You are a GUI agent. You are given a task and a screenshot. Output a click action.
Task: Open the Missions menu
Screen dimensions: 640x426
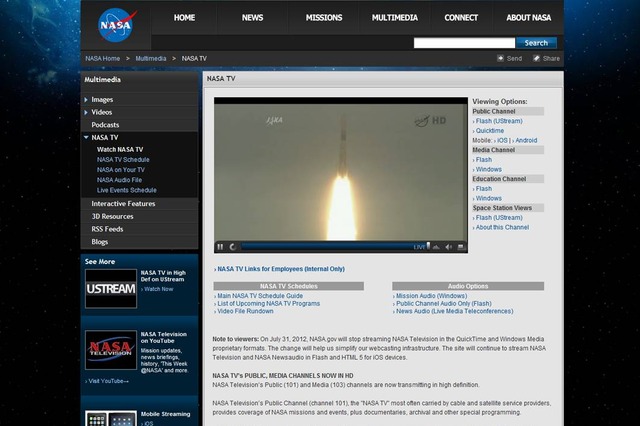point(323,18)
